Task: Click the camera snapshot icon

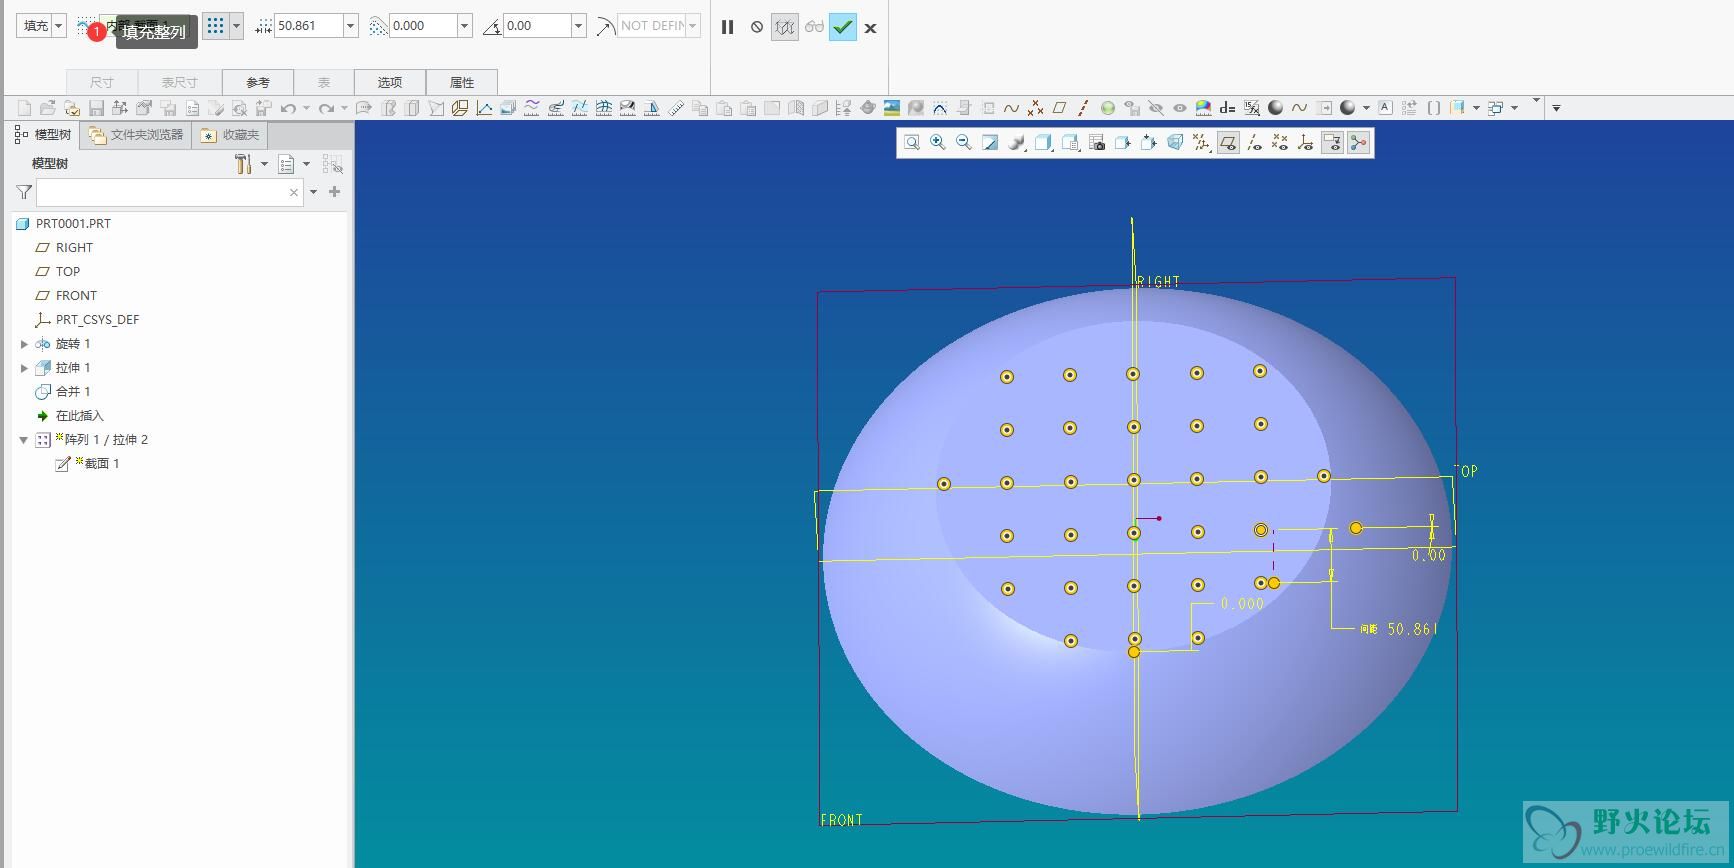Action: pos(1097,143)
